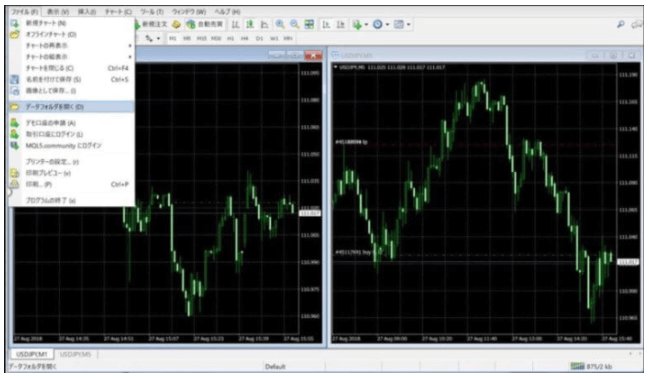Select the line chart icon
Viewport: 649px width, 378px height.
pyautogui.click(x=264, y=24)
